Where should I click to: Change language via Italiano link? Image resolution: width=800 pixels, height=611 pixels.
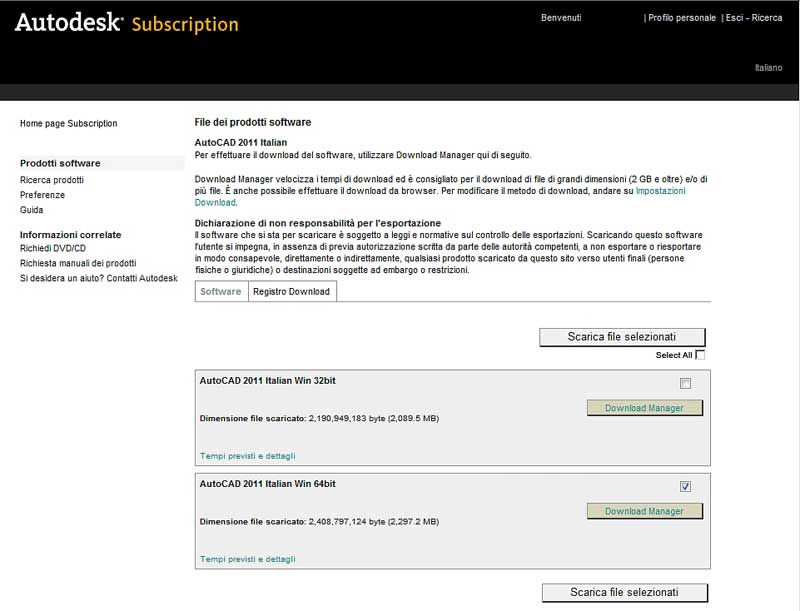[768, 68]
